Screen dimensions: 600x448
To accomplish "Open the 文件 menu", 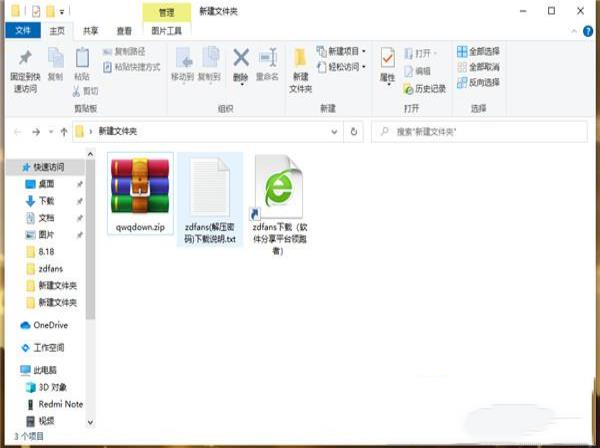I will point(21,31).
